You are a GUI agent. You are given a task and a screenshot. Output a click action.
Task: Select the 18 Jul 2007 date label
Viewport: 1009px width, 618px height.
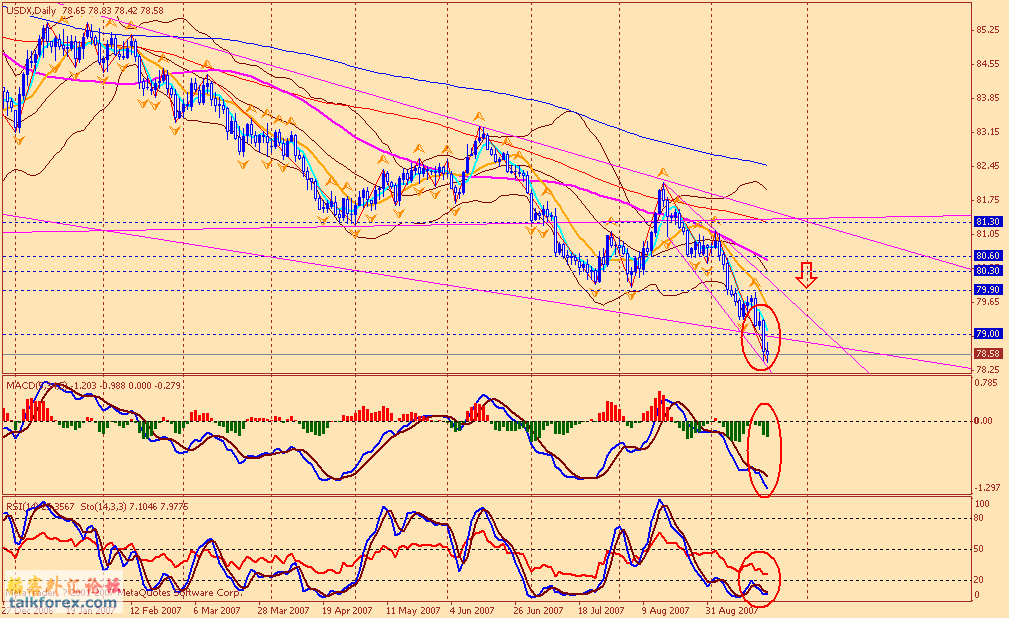click(602, 611)
